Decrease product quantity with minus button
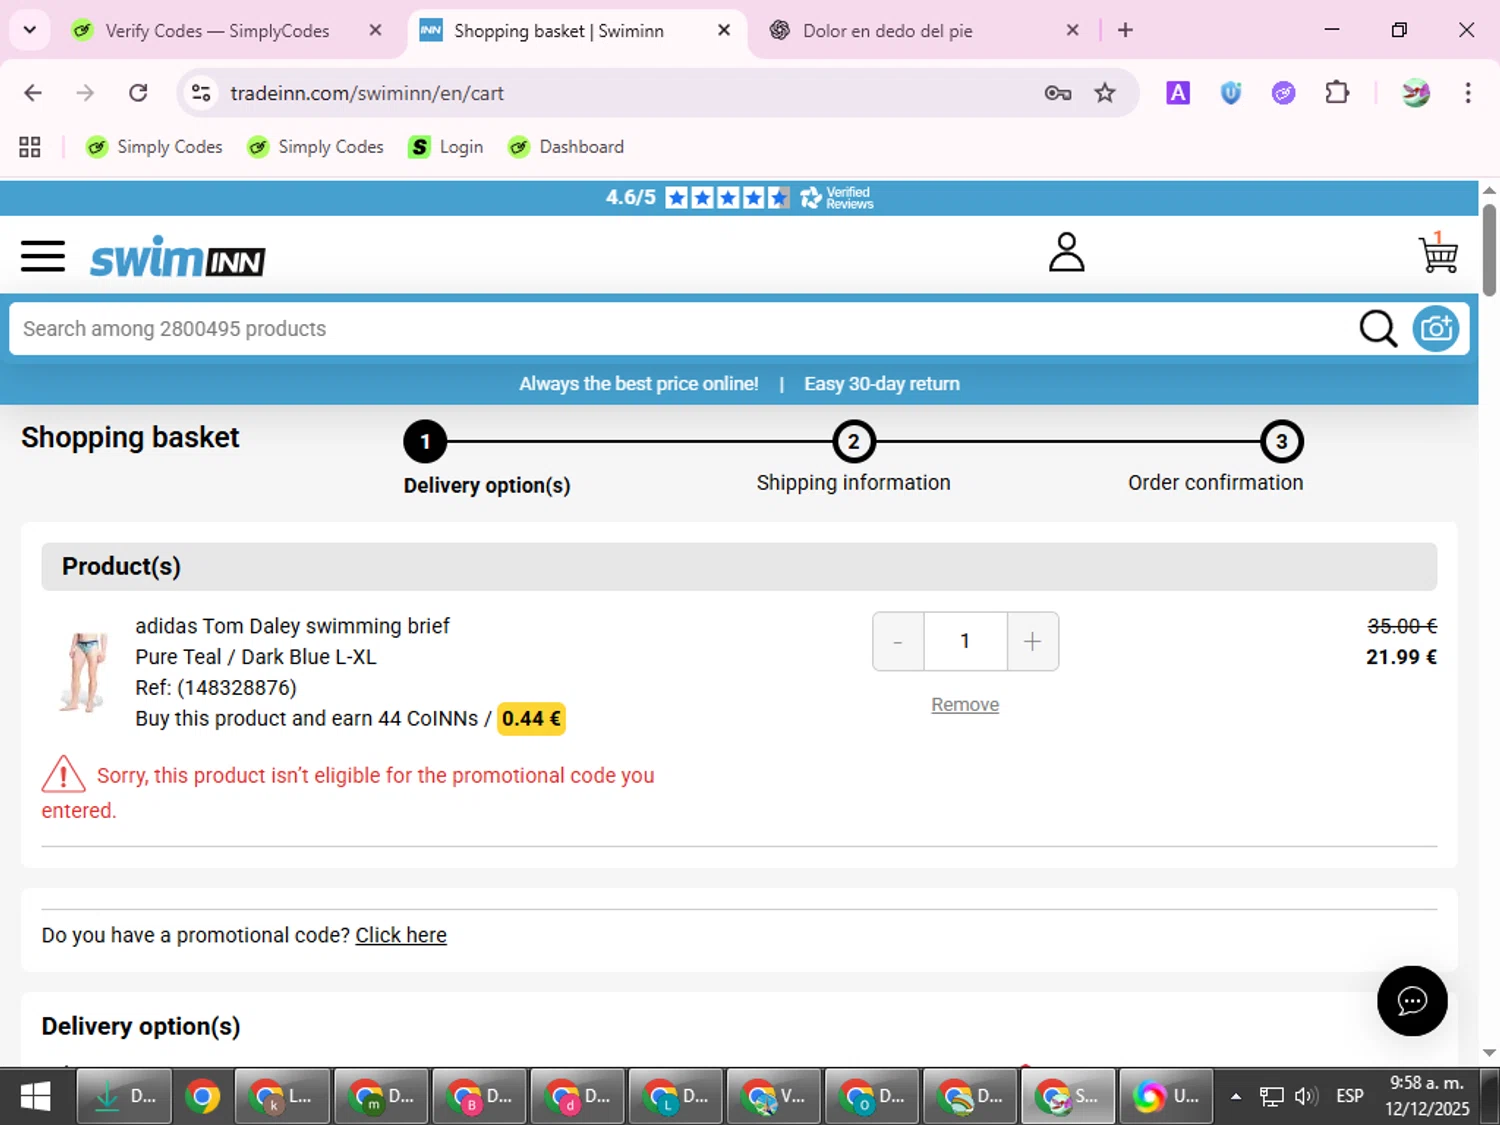 click(898, 641)
